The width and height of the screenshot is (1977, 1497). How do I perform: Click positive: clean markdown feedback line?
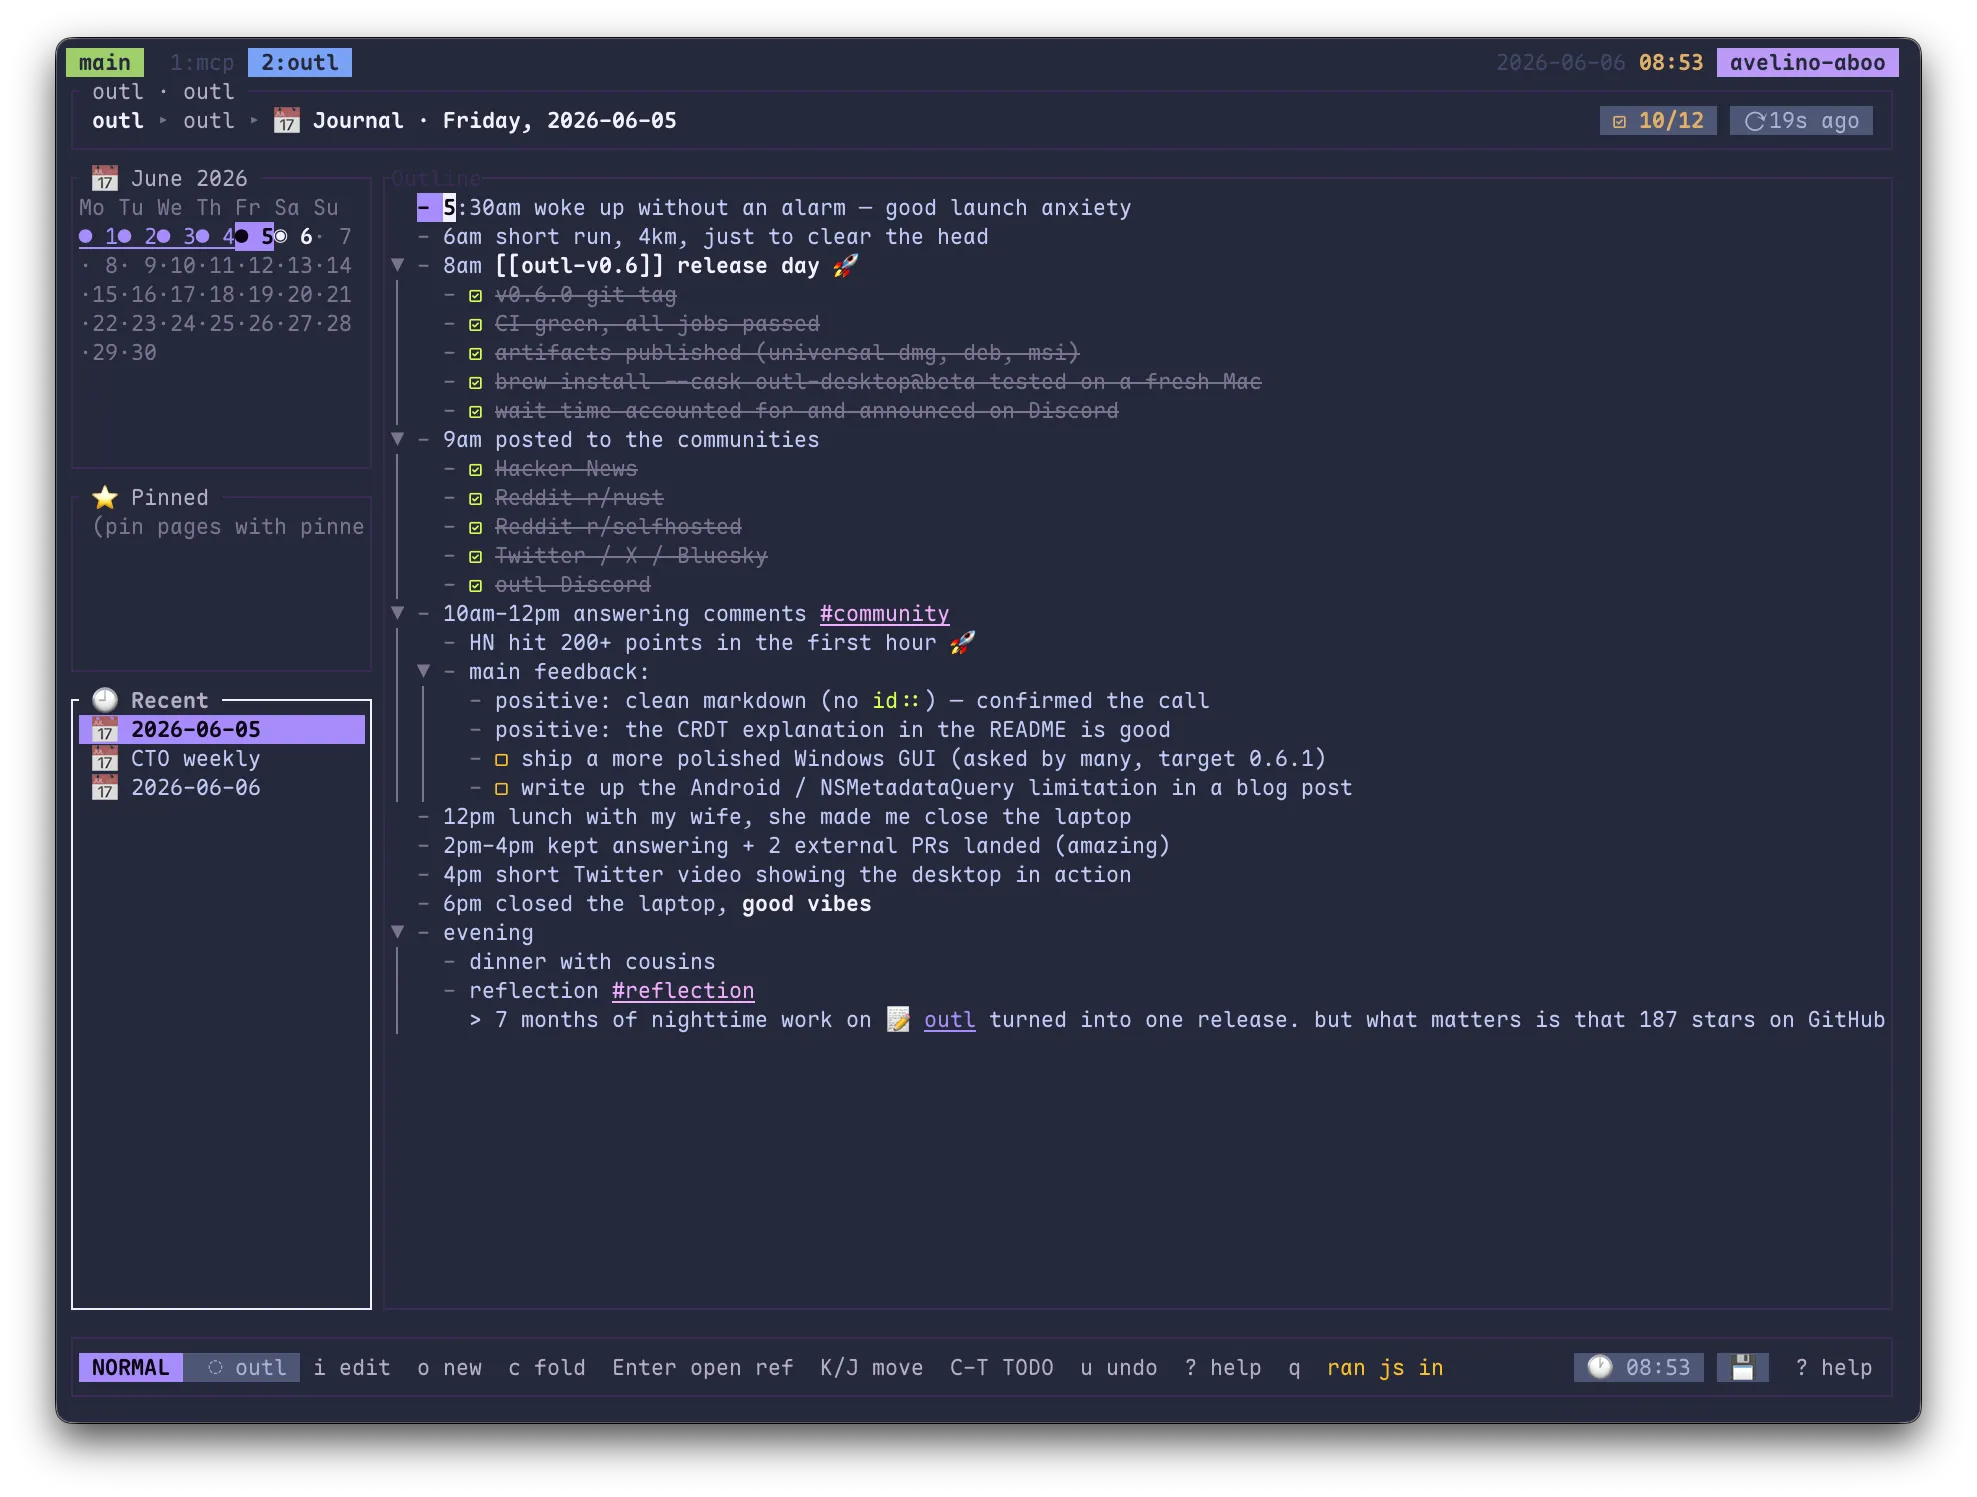click(852, 701)
